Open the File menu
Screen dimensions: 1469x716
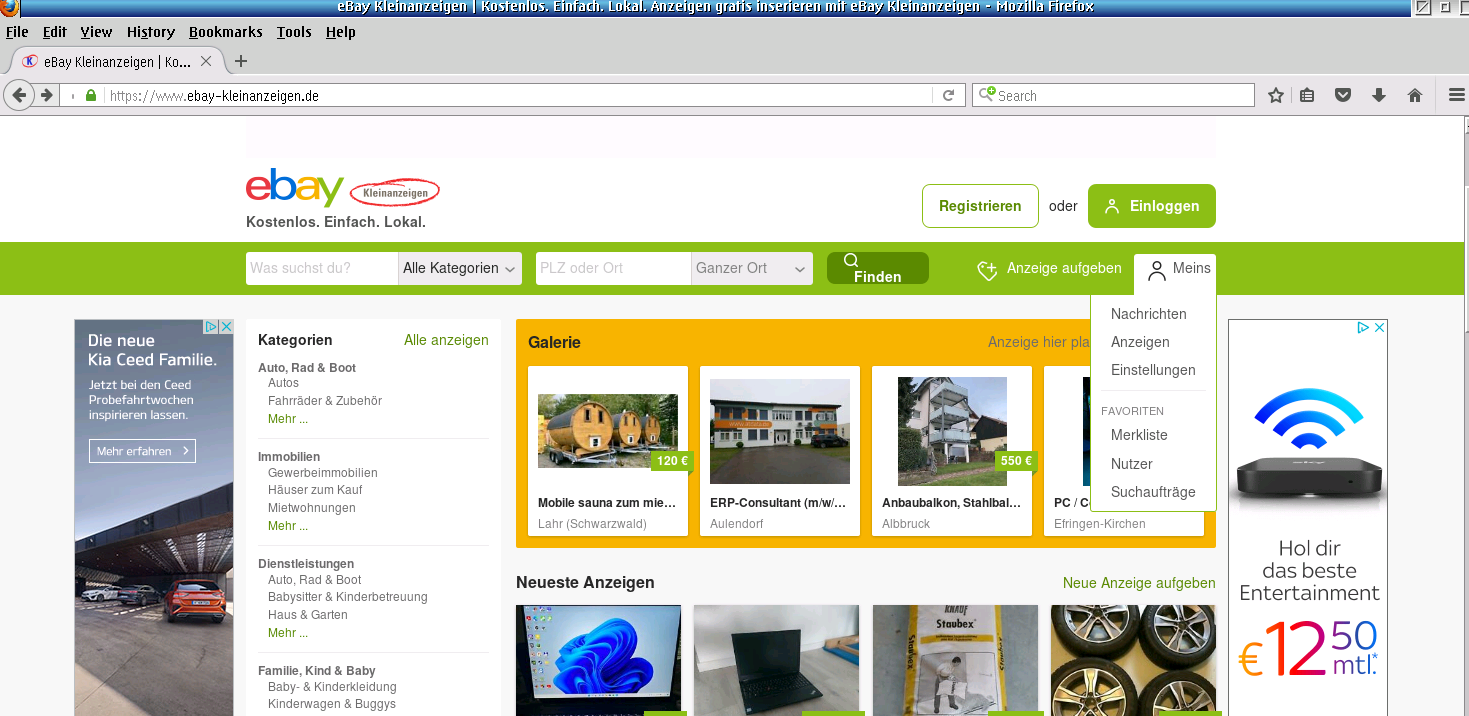[x=17, y=32]
